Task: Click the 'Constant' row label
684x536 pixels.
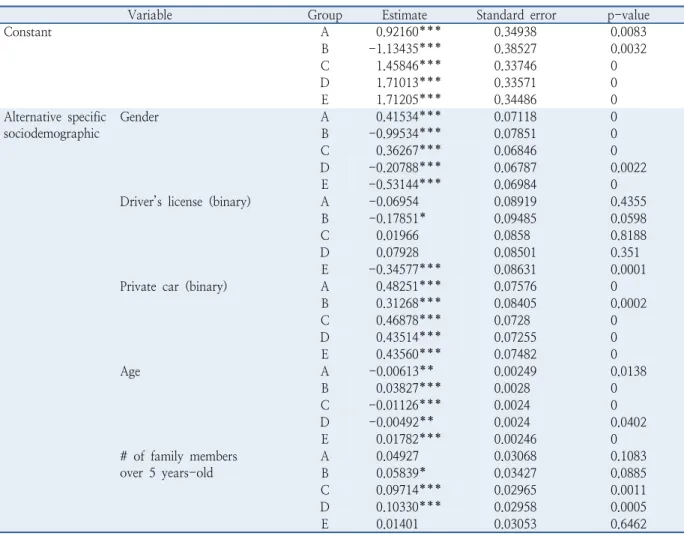Action: (27, 32)
